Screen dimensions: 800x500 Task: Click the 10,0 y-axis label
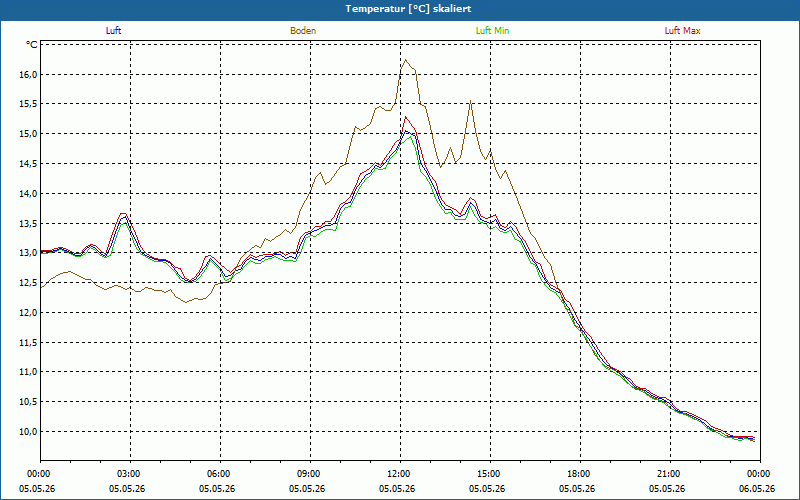(29, 432)
